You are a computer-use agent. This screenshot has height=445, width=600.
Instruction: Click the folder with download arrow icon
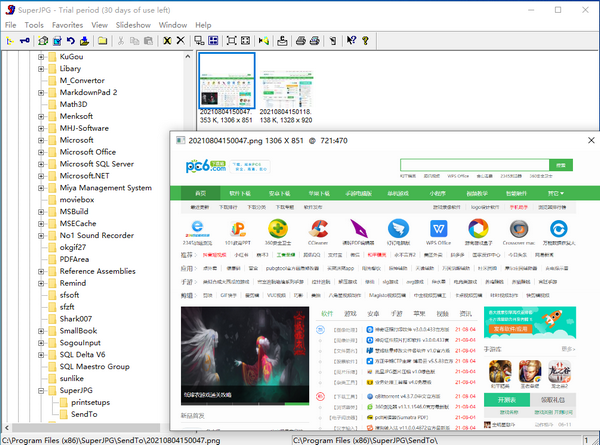click(84, 41)
